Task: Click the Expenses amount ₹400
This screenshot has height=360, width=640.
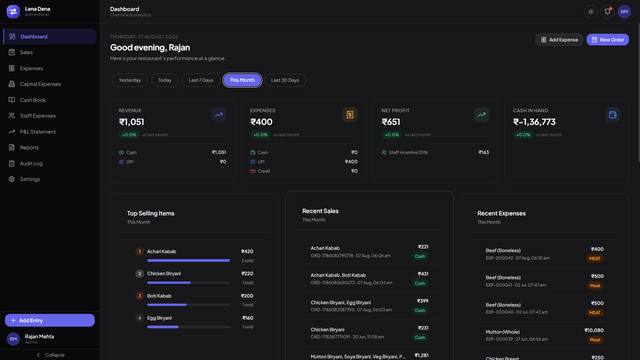Action: click(261, 122)
